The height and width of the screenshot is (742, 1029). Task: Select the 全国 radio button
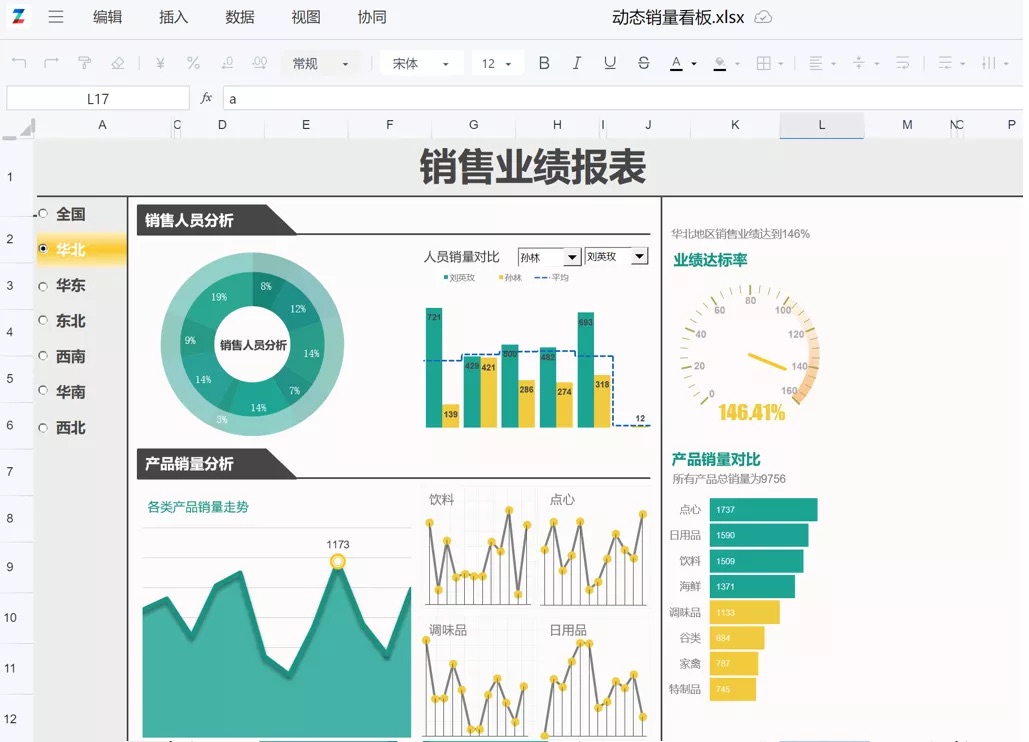pos(43,213)
